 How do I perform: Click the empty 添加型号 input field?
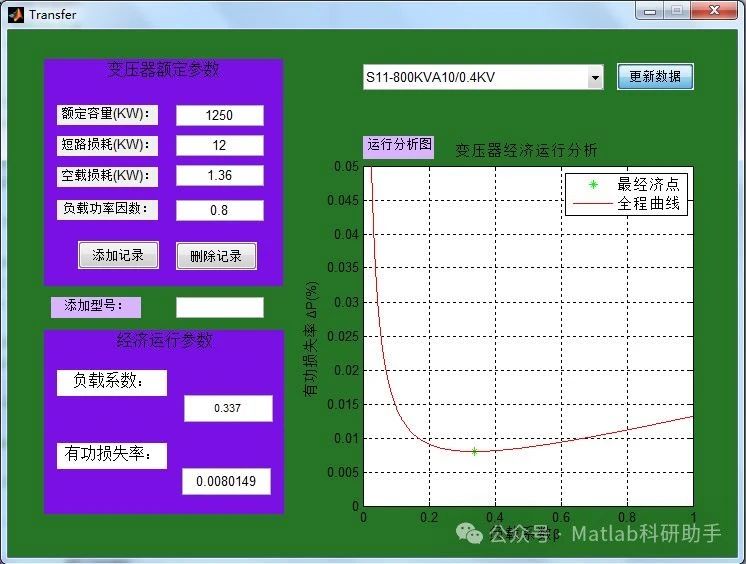[x=219, y=307]
